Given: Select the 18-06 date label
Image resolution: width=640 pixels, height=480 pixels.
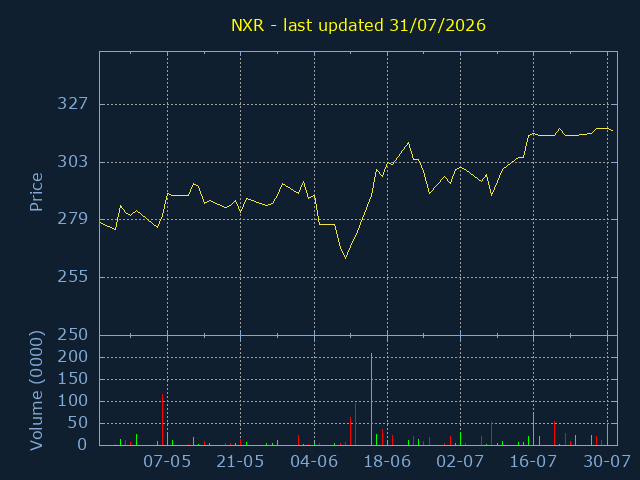Looking at the screenshot, I should click(x=387, y=462).
